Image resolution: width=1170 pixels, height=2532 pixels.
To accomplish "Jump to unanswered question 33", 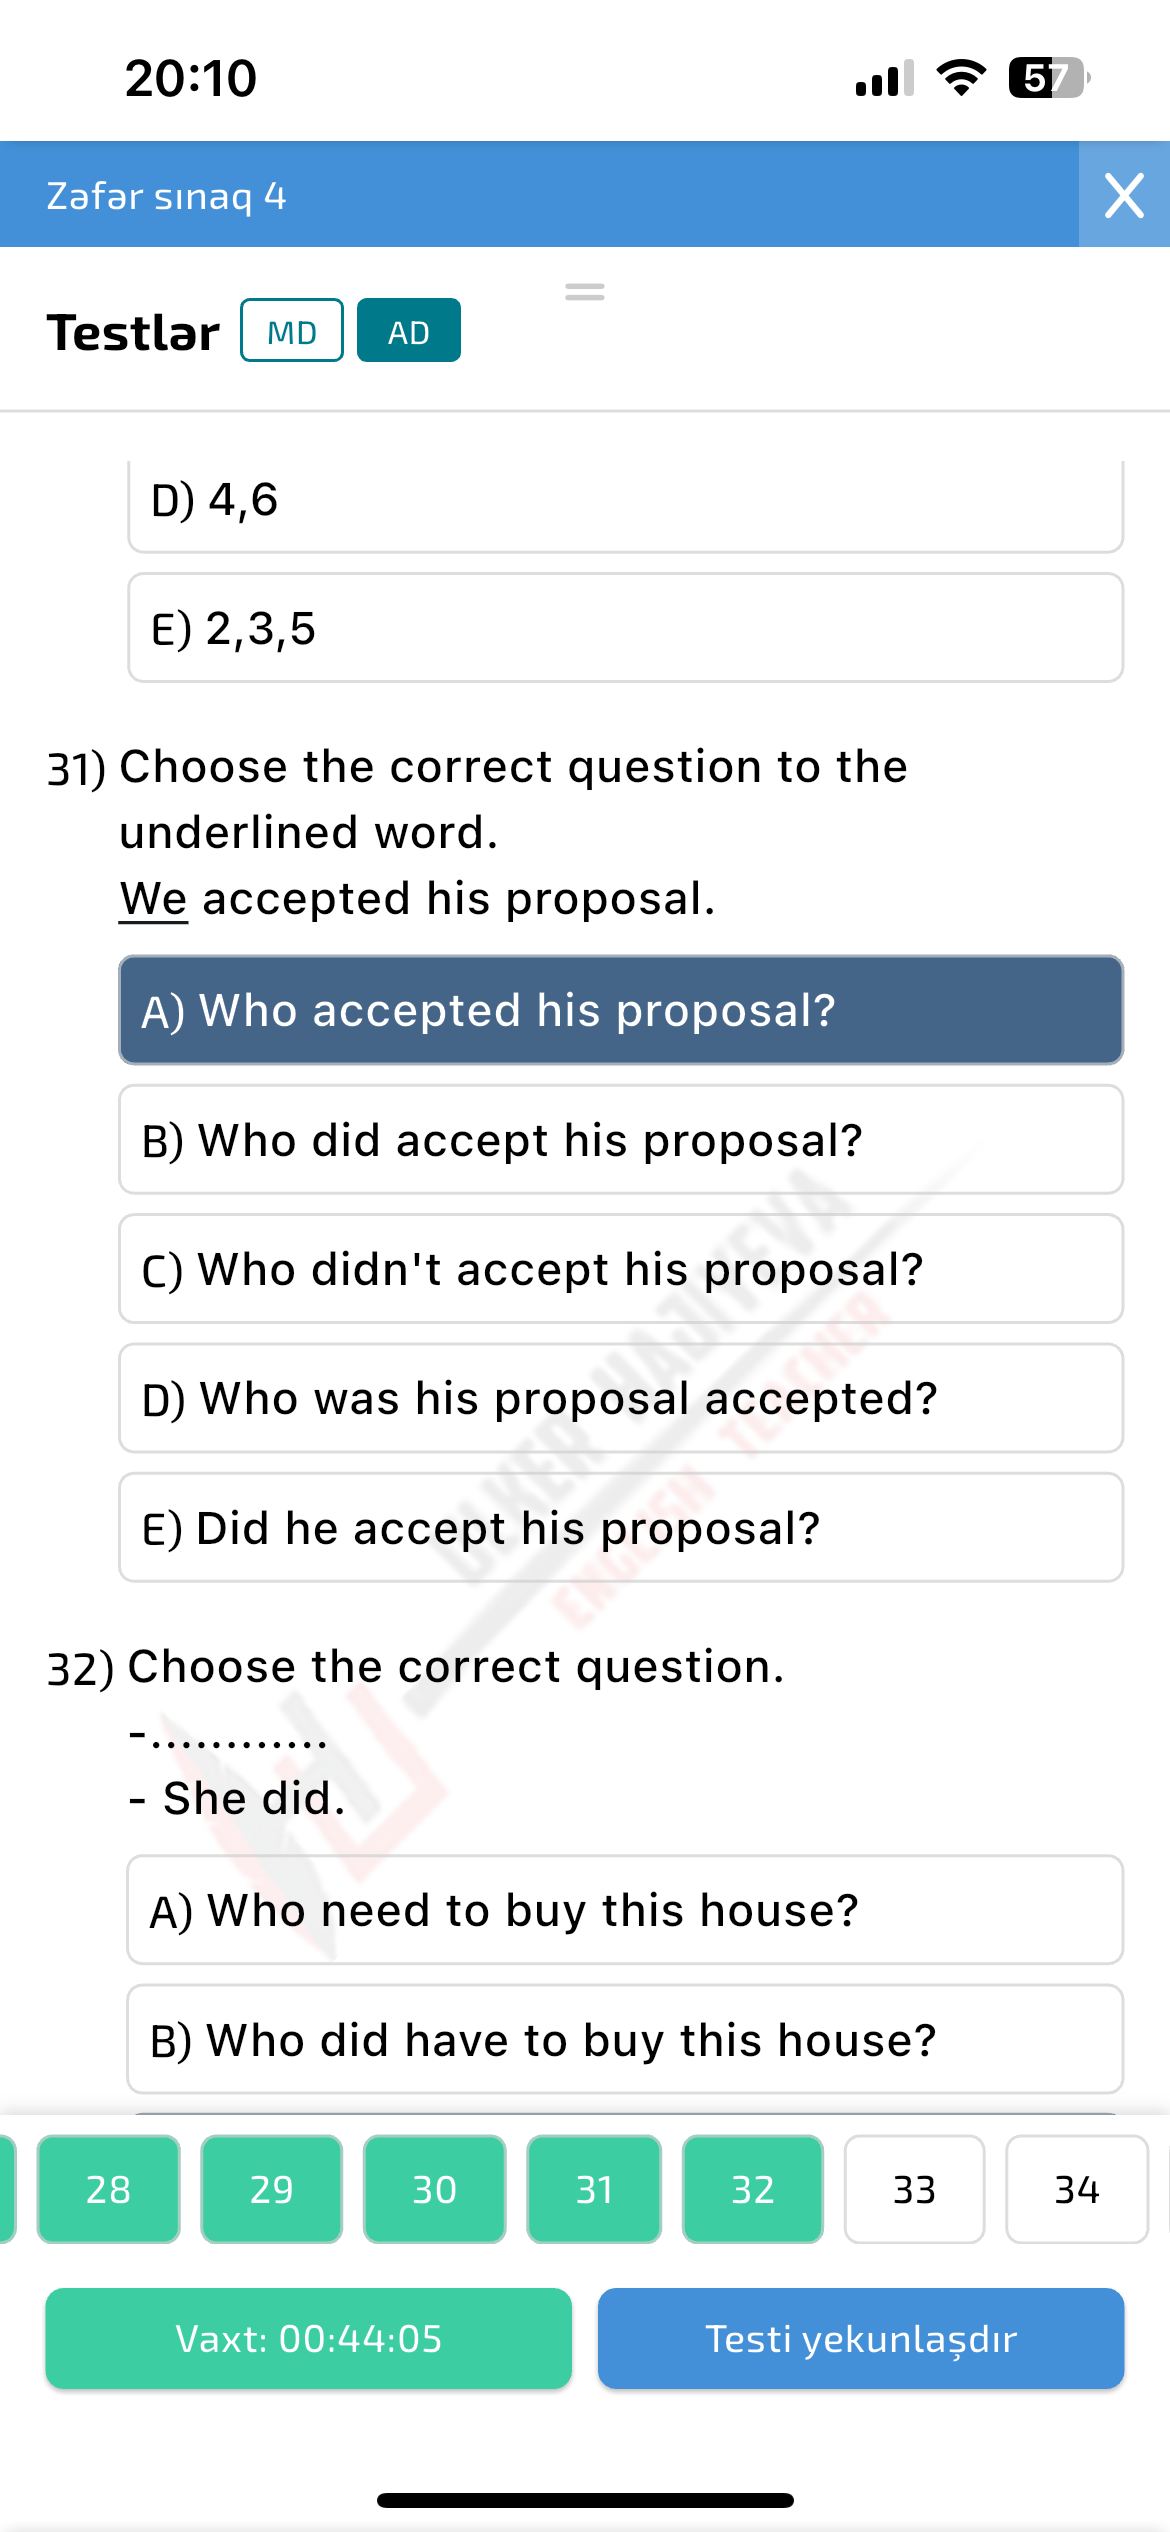I will (914, 2190).
